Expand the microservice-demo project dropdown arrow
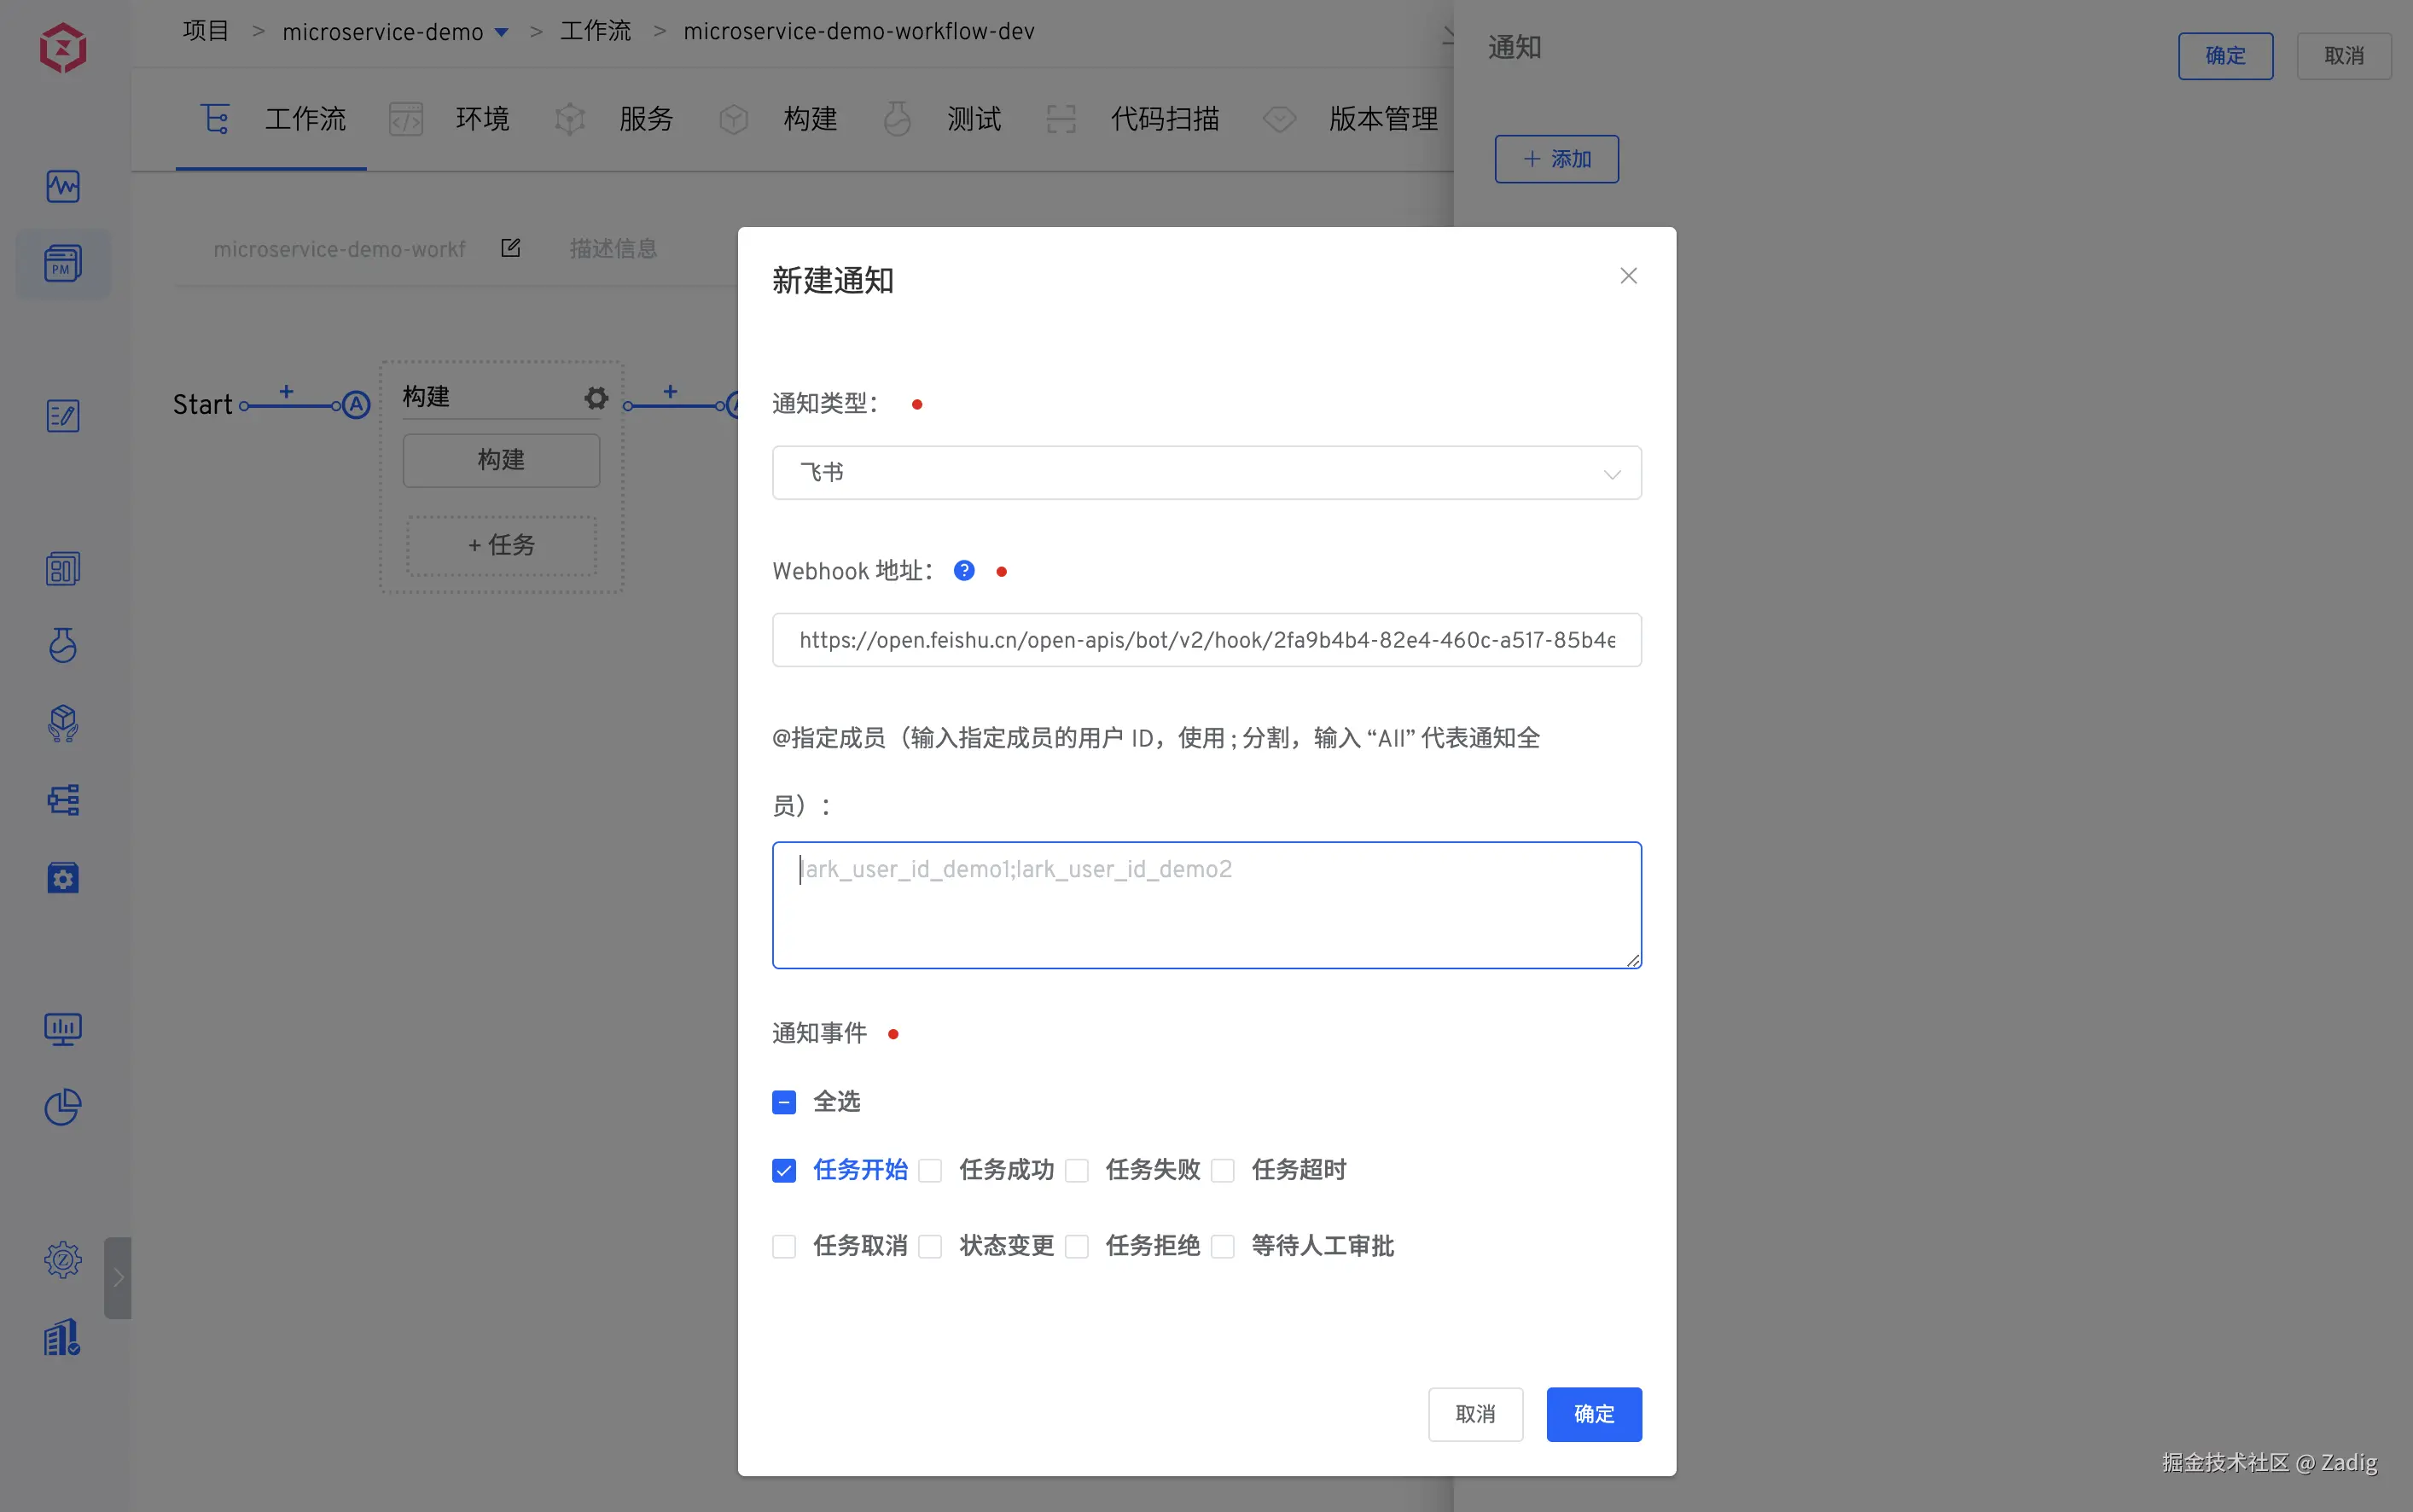Screen dimensions: 2413x1512 502,33
